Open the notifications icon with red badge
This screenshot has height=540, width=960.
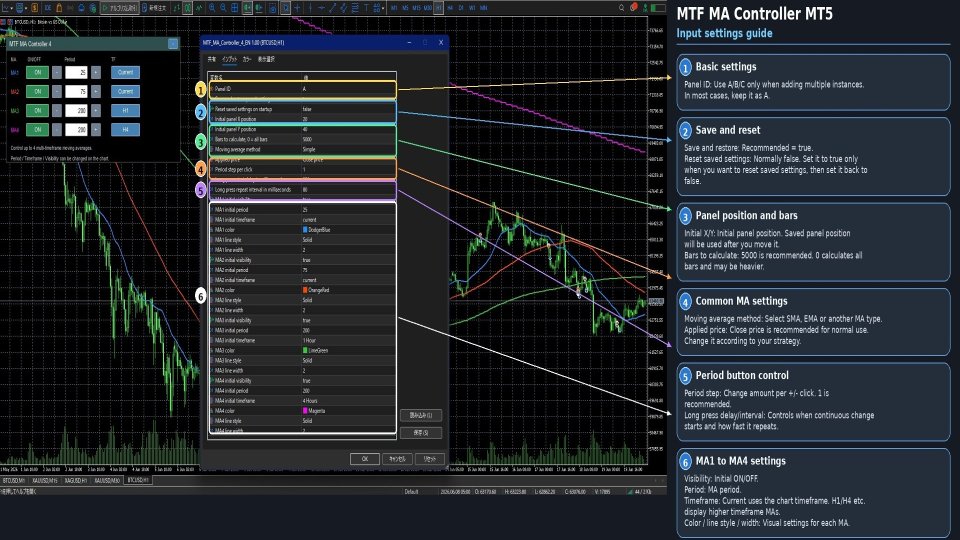[634, 7]
